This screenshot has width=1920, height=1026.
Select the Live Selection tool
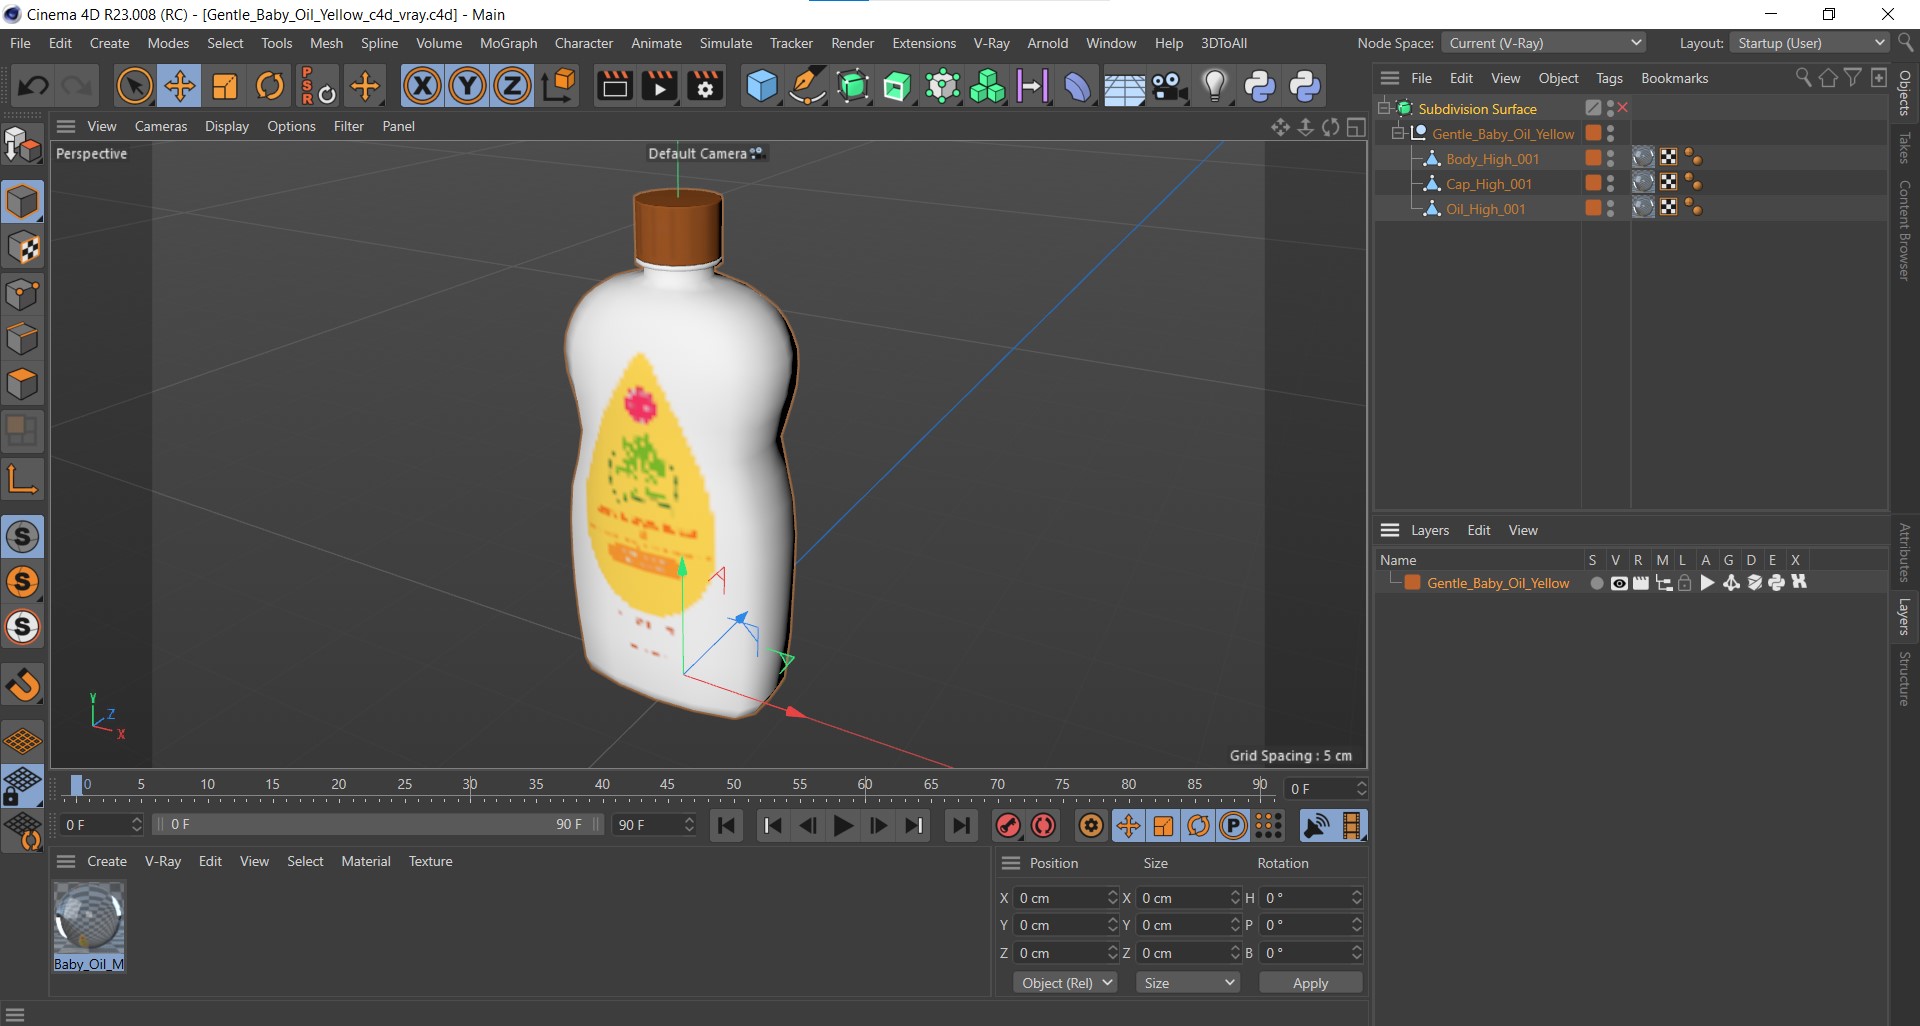pyautogui.click(x=134, y=86)
